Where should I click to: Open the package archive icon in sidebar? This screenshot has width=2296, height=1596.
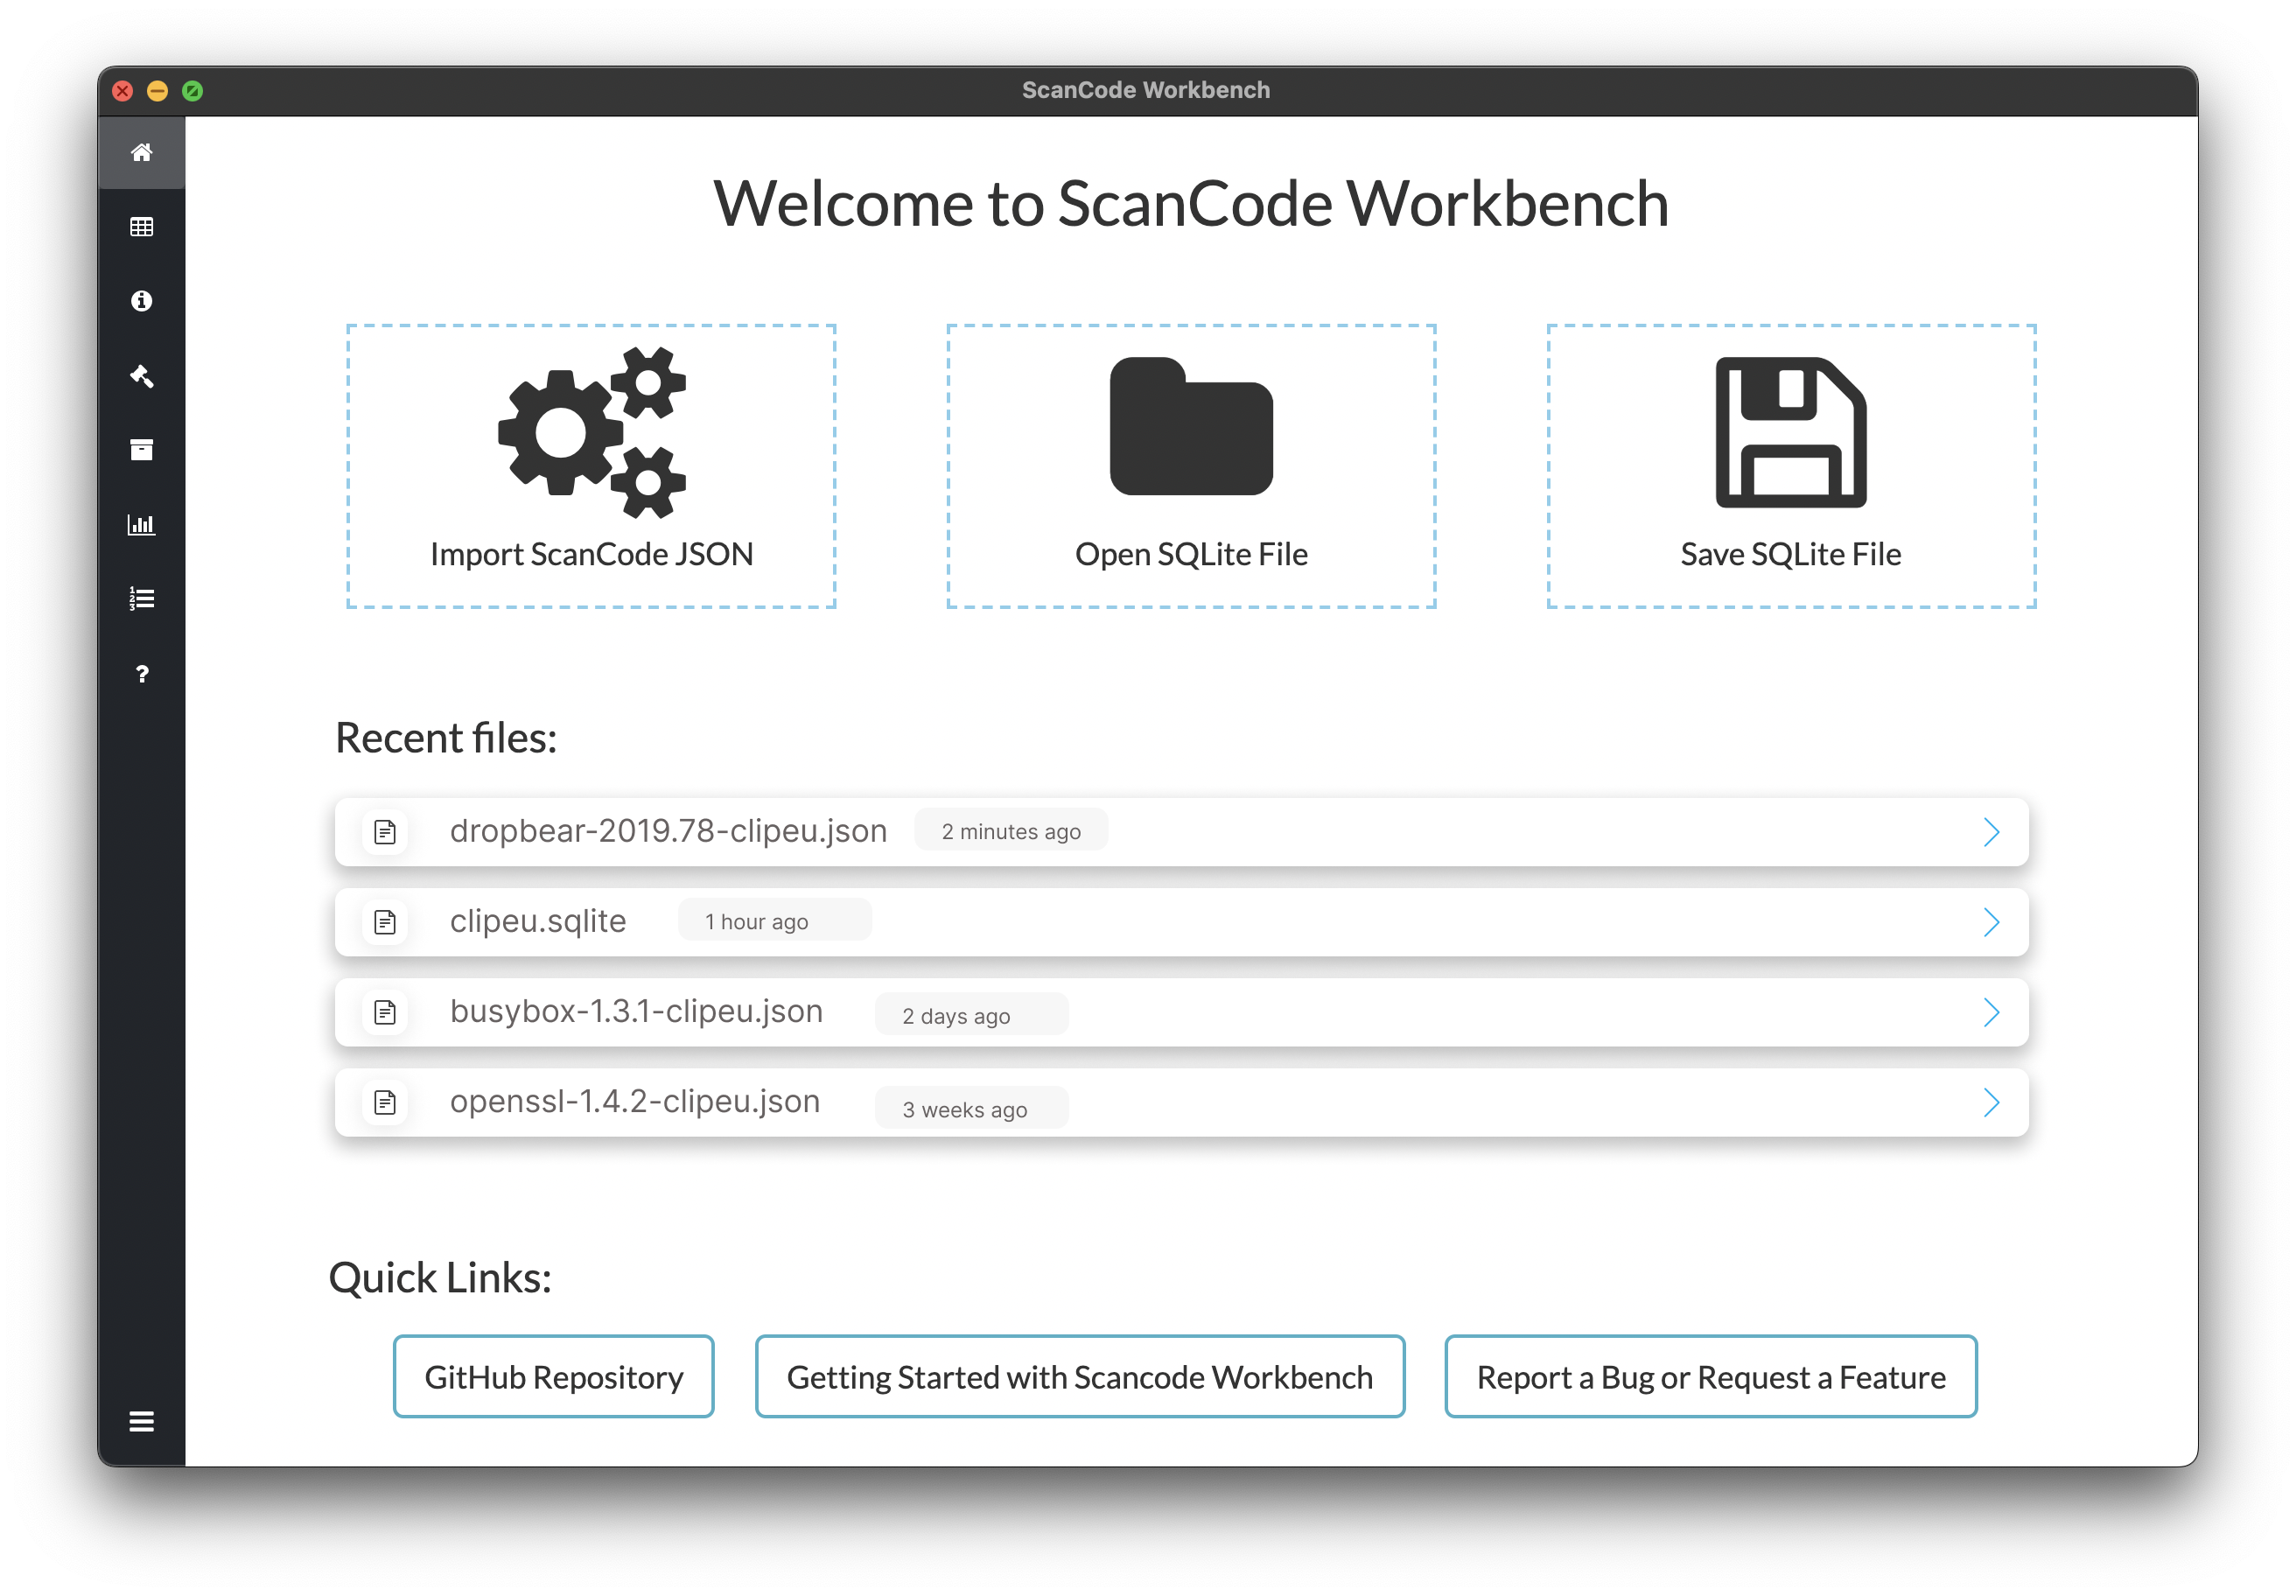point(141,450)
